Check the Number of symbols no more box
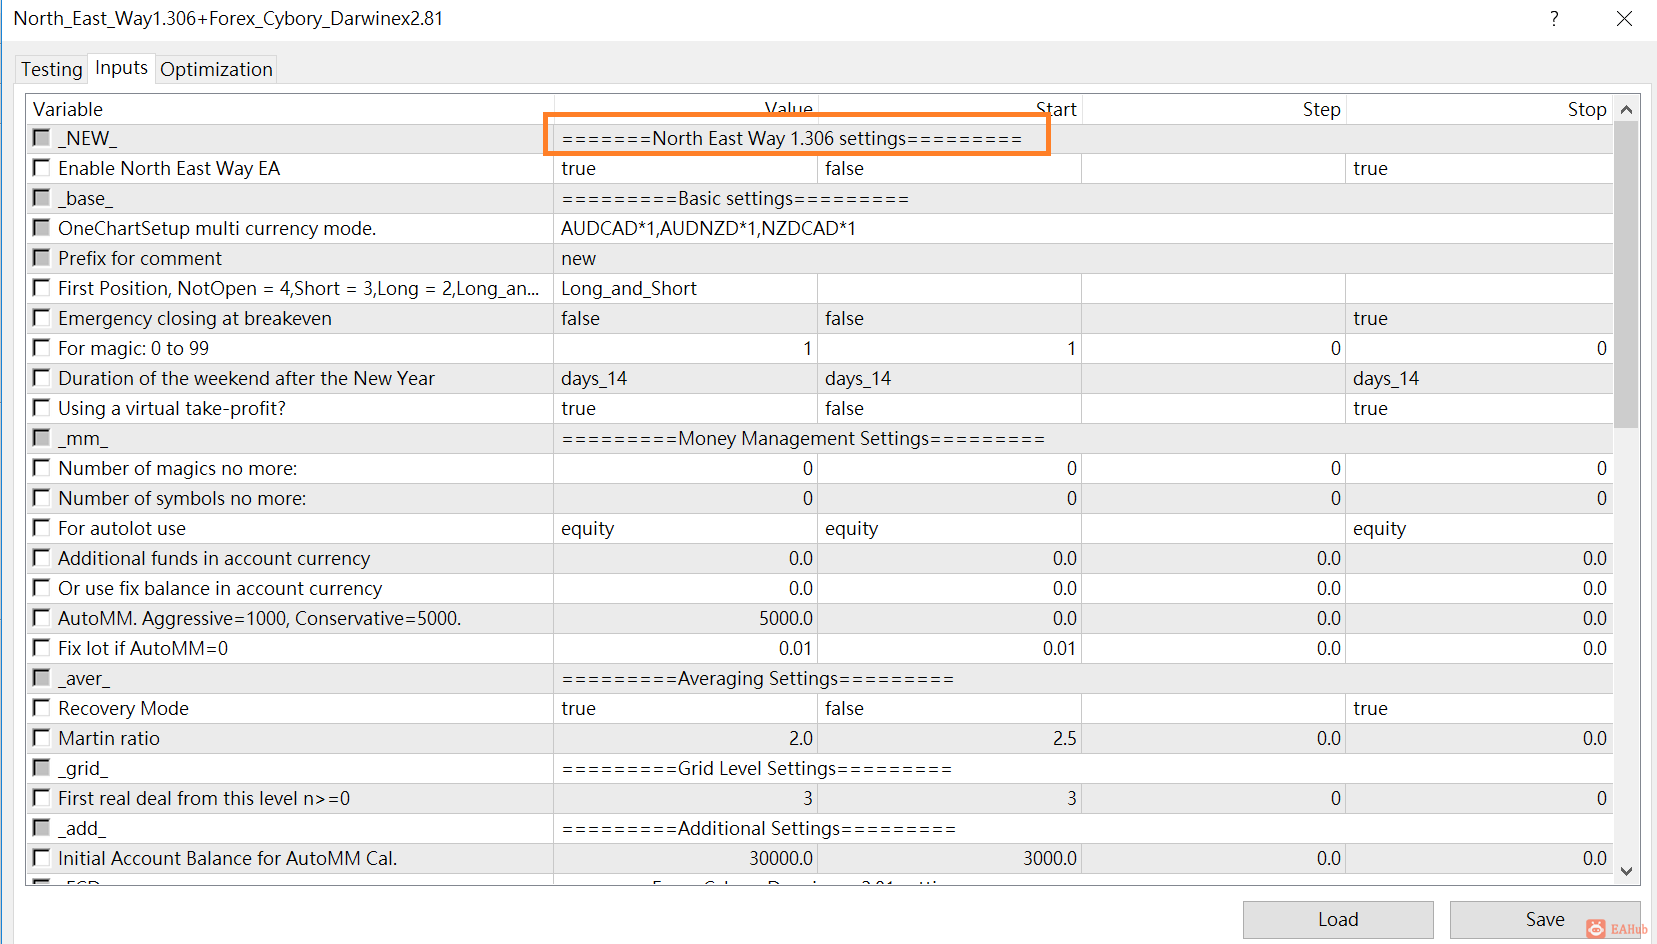 click(x=42, y=498)
